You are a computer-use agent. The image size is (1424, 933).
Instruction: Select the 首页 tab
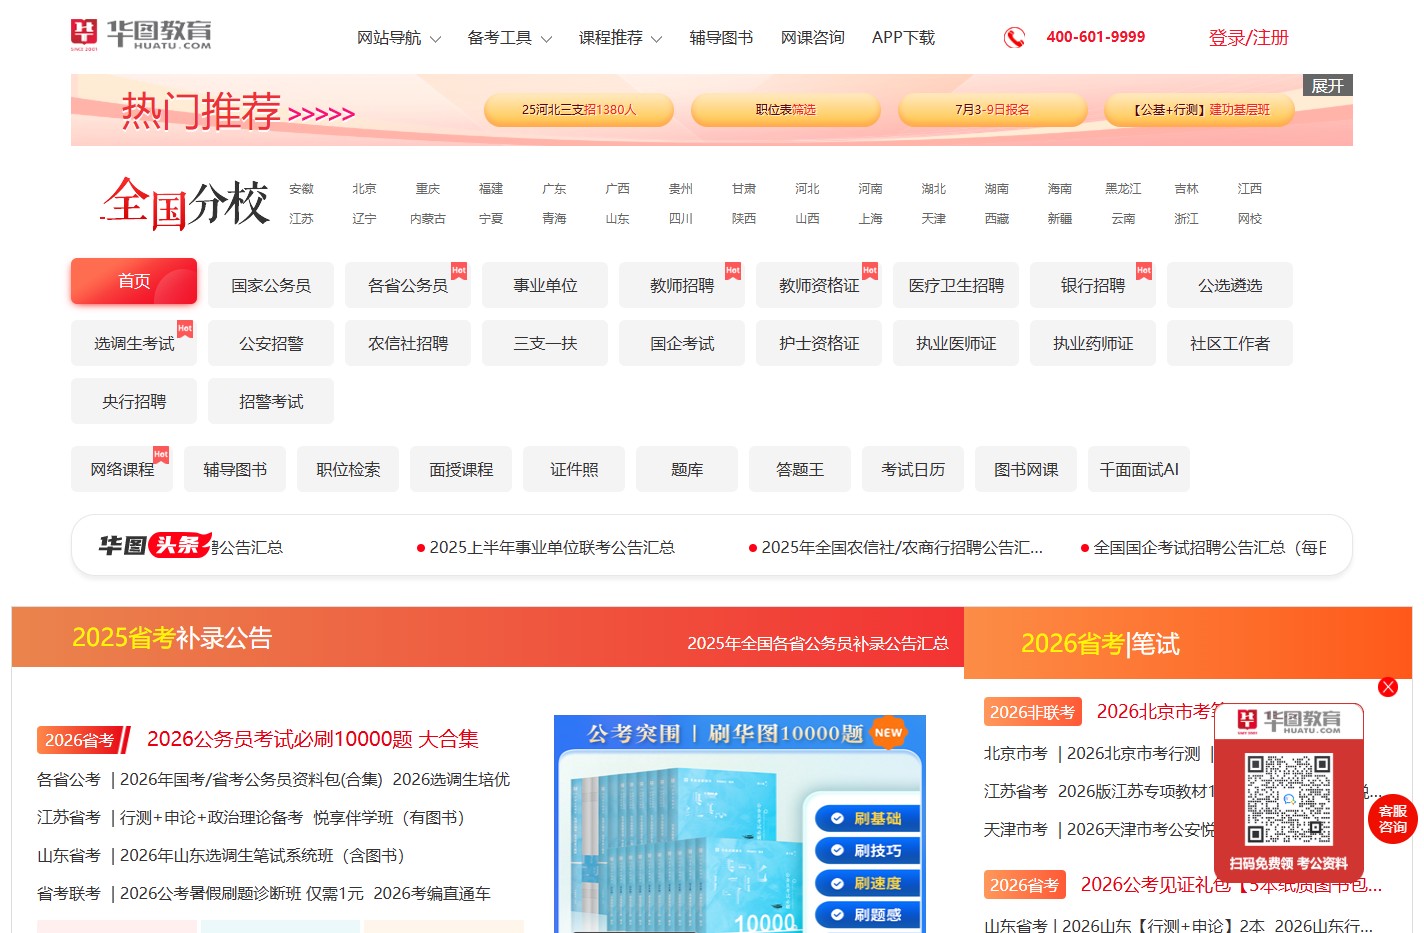[x=134, y=282]
